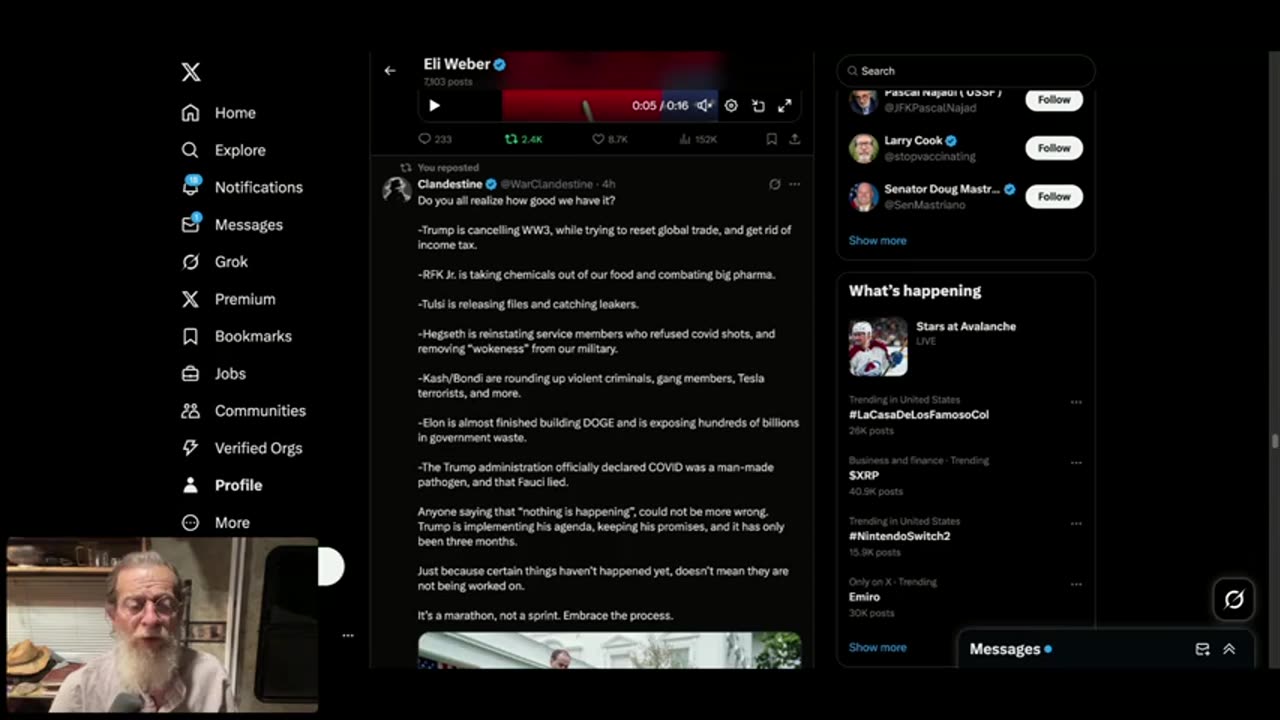
Task: Follow Senator Doug Mastriano
Action: click(x=1054, y=196)
